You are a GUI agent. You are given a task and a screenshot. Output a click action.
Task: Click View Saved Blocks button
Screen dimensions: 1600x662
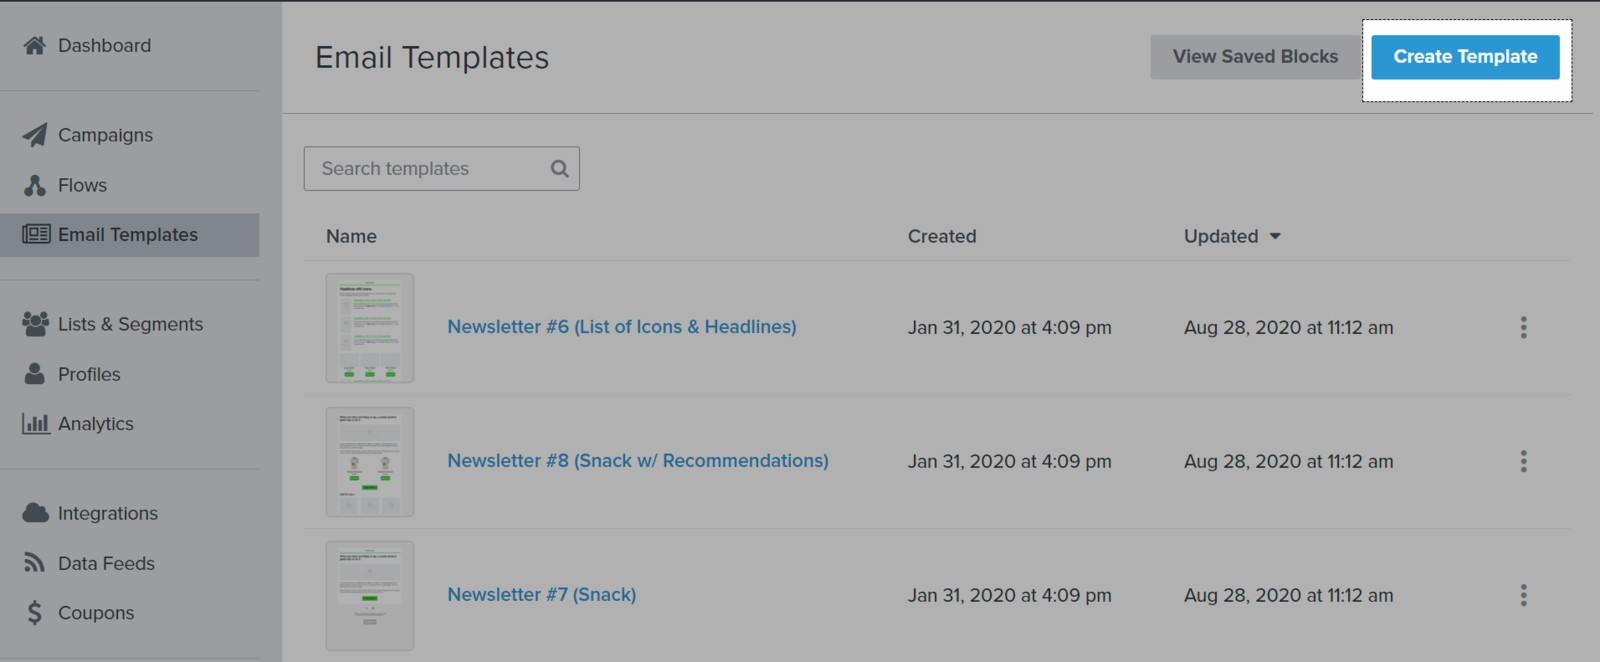(x=1255, y=57)
